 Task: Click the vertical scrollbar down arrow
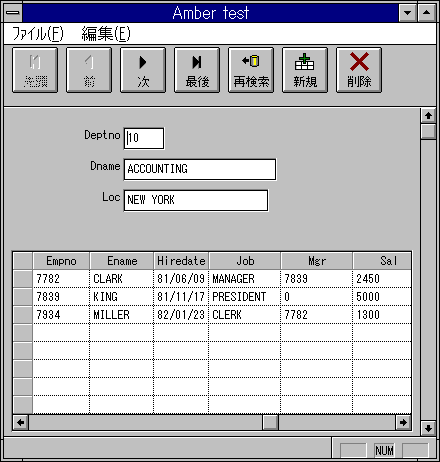click(428, 428)
